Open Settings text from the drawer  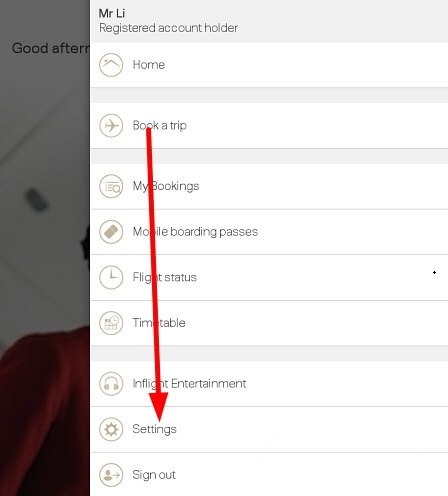click(x=154, y=429)
